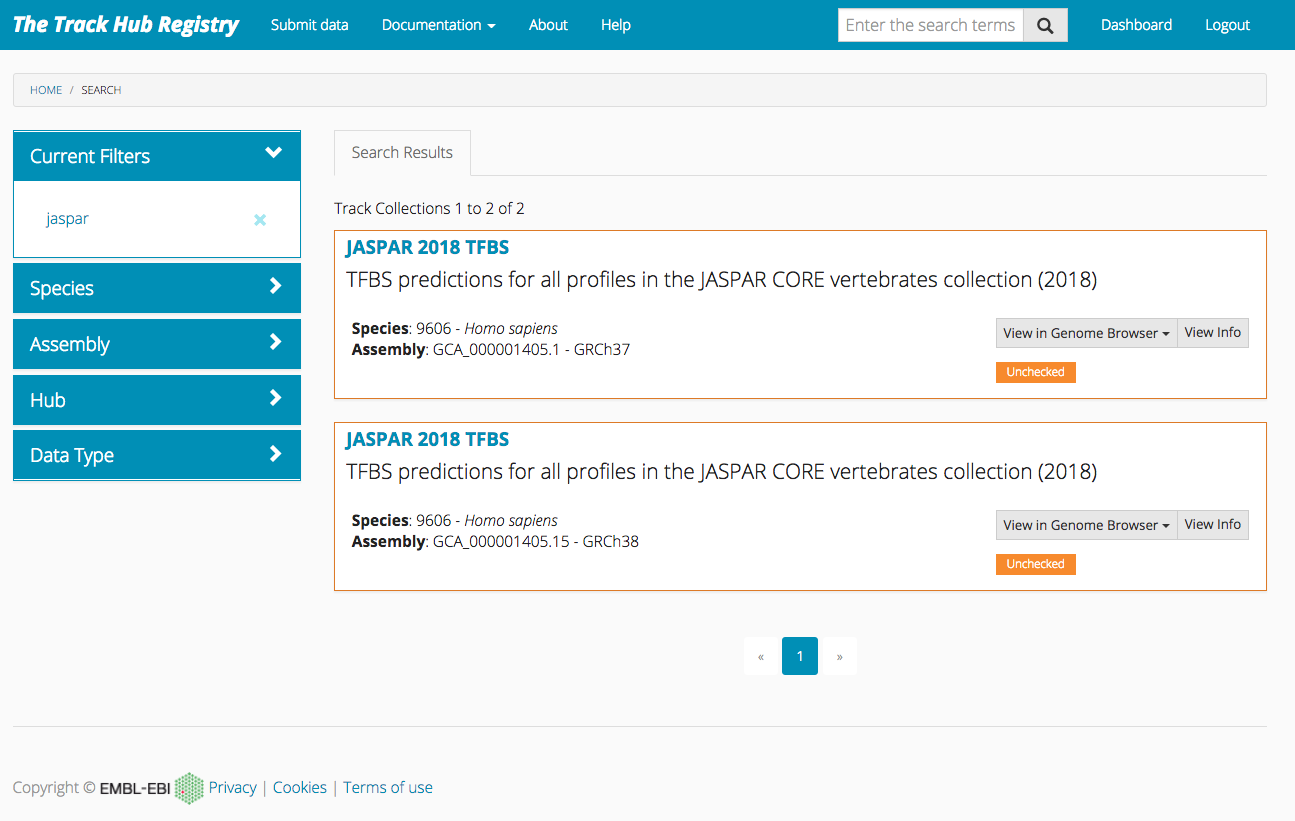The width and height of the screenshot is (1295, 821).
Task: Open View in Genome Browser for GRCh37
Action: (x=1086, y=333)
